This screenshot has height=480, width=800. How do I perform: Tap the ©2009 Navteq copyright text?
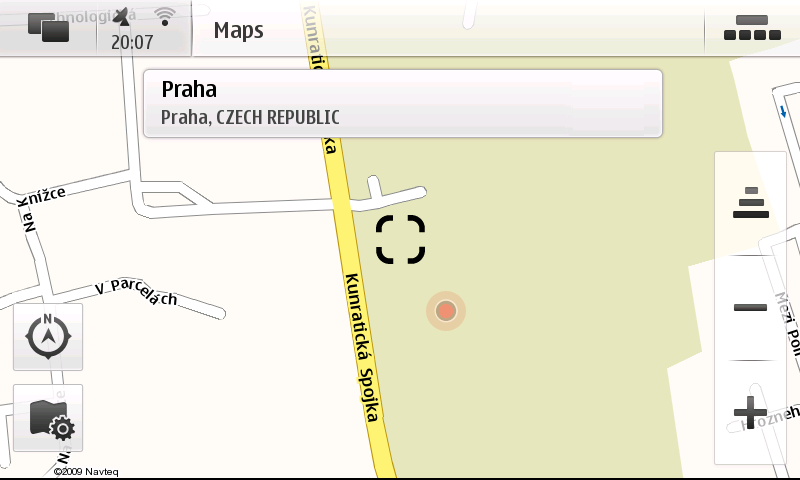click(86, 471)
